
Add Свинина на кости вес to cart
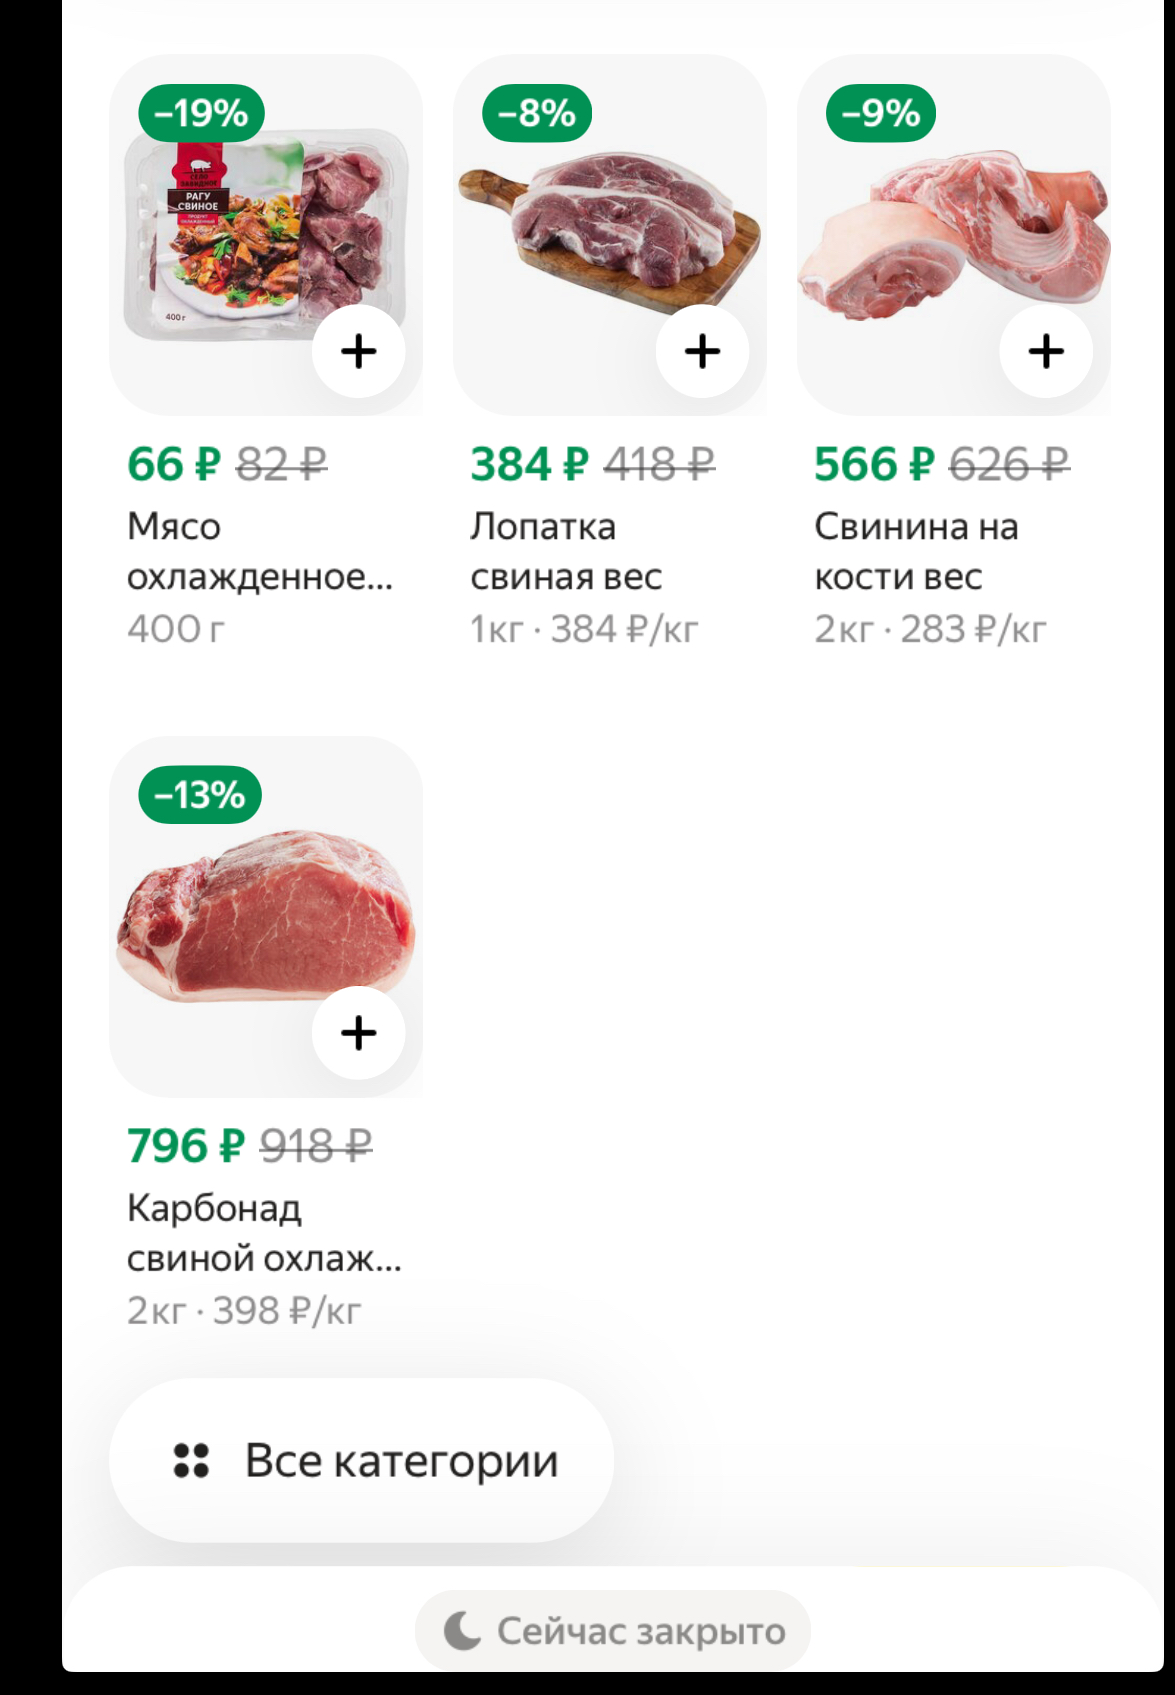click(1046, 351)
